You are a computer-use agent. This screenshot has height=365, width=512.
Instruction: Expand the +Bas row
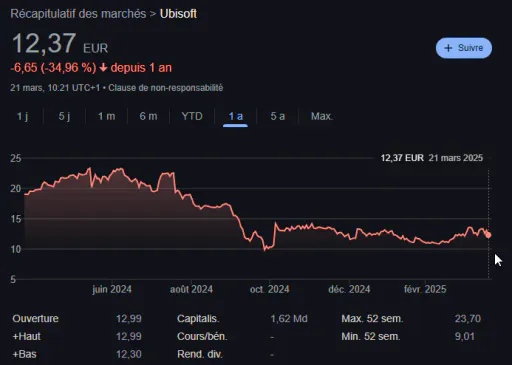point(77,354)
